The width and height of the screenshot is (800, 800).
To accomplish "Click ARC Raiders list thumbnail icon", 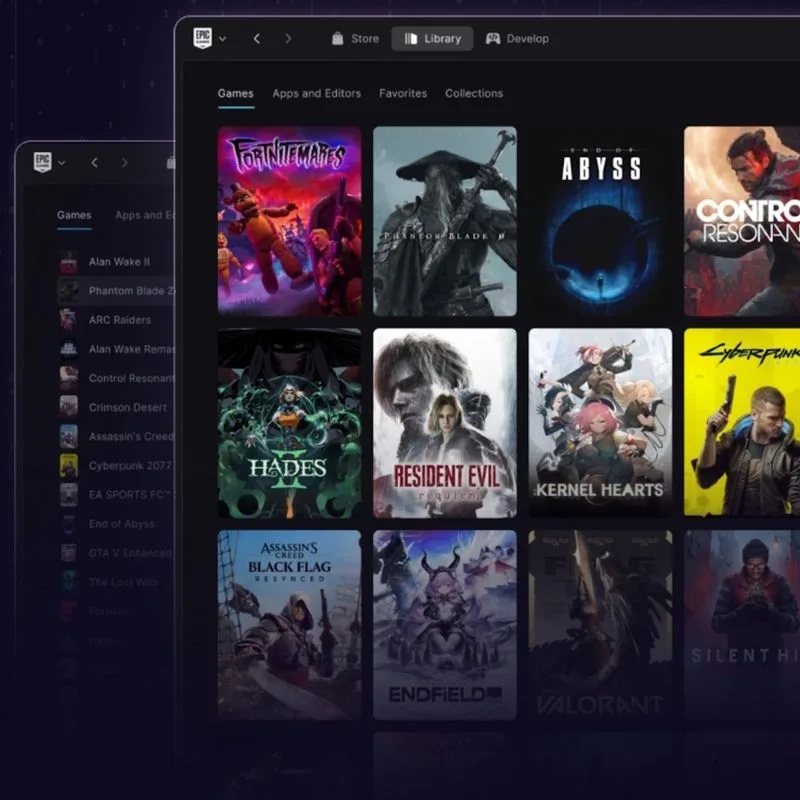I will 69,320.
